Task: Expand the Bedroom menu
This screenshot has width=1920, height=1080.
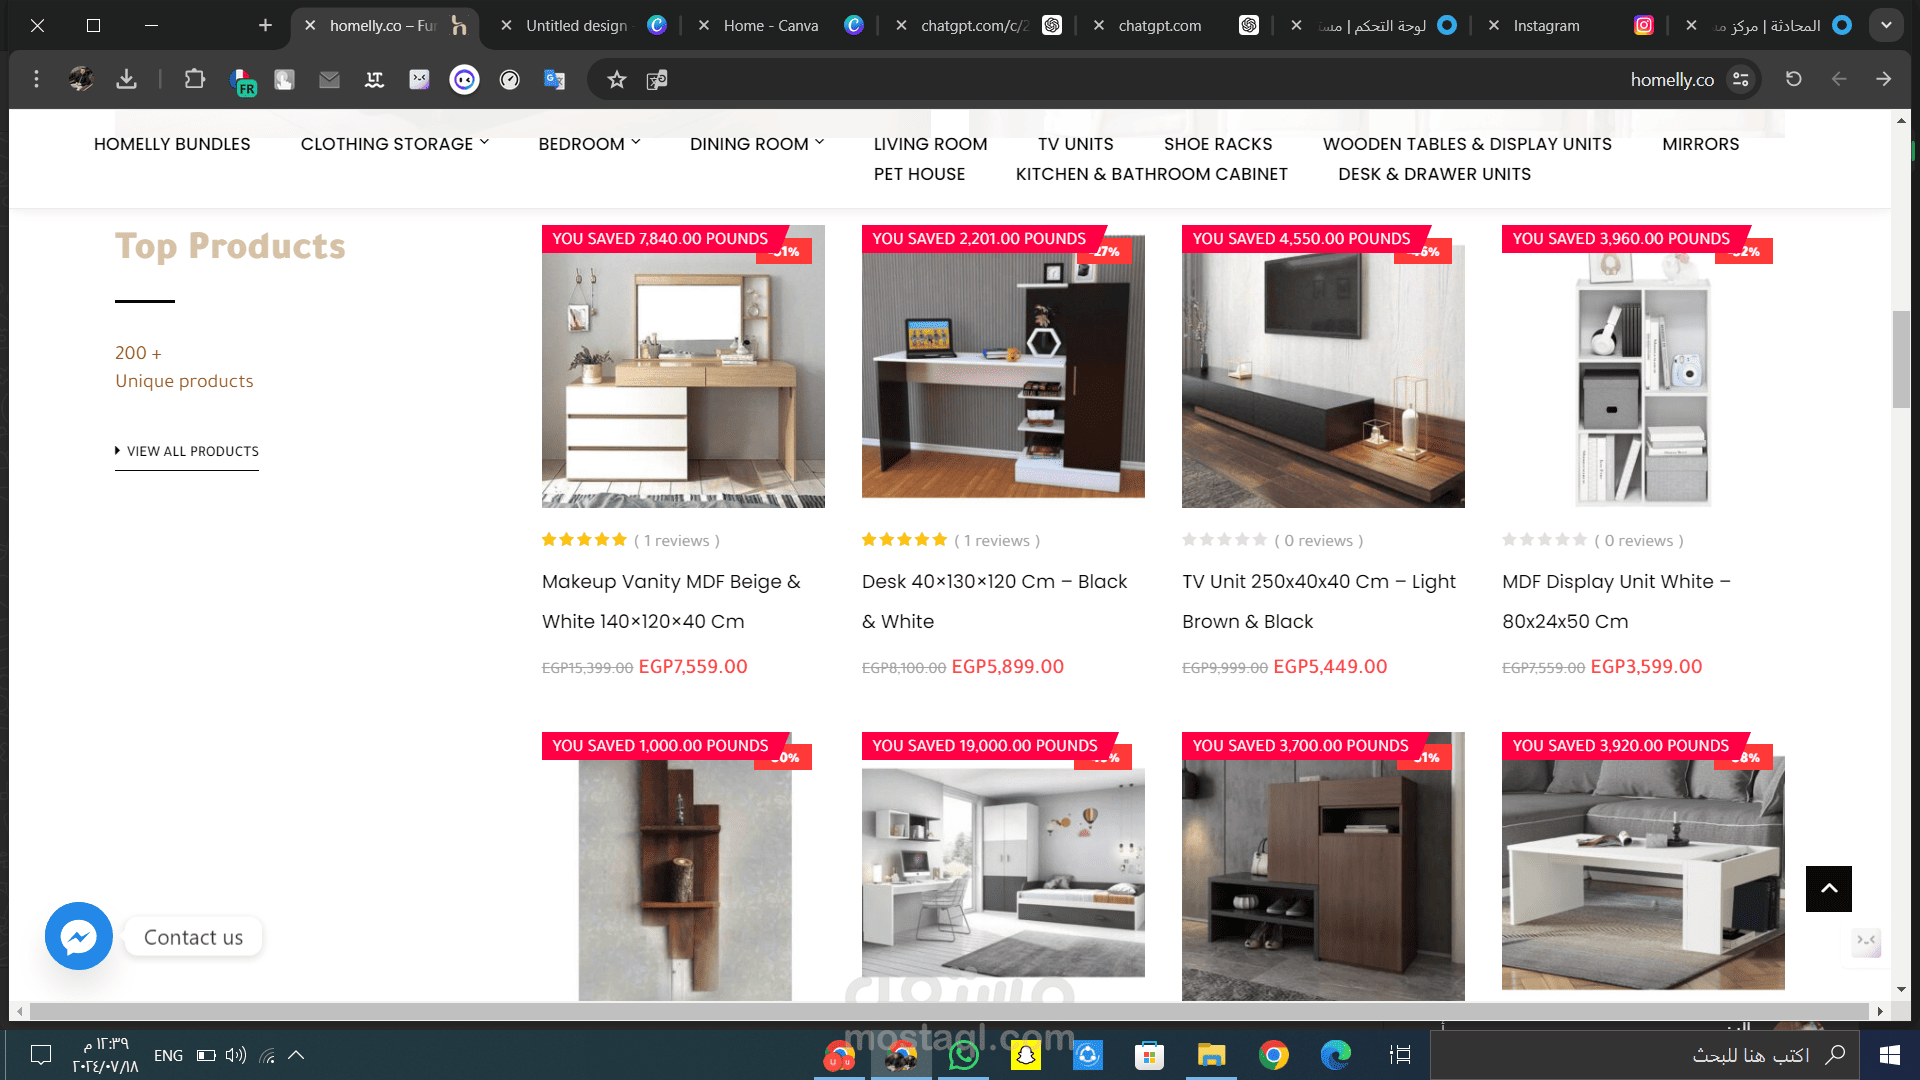Action: point(589,144)
